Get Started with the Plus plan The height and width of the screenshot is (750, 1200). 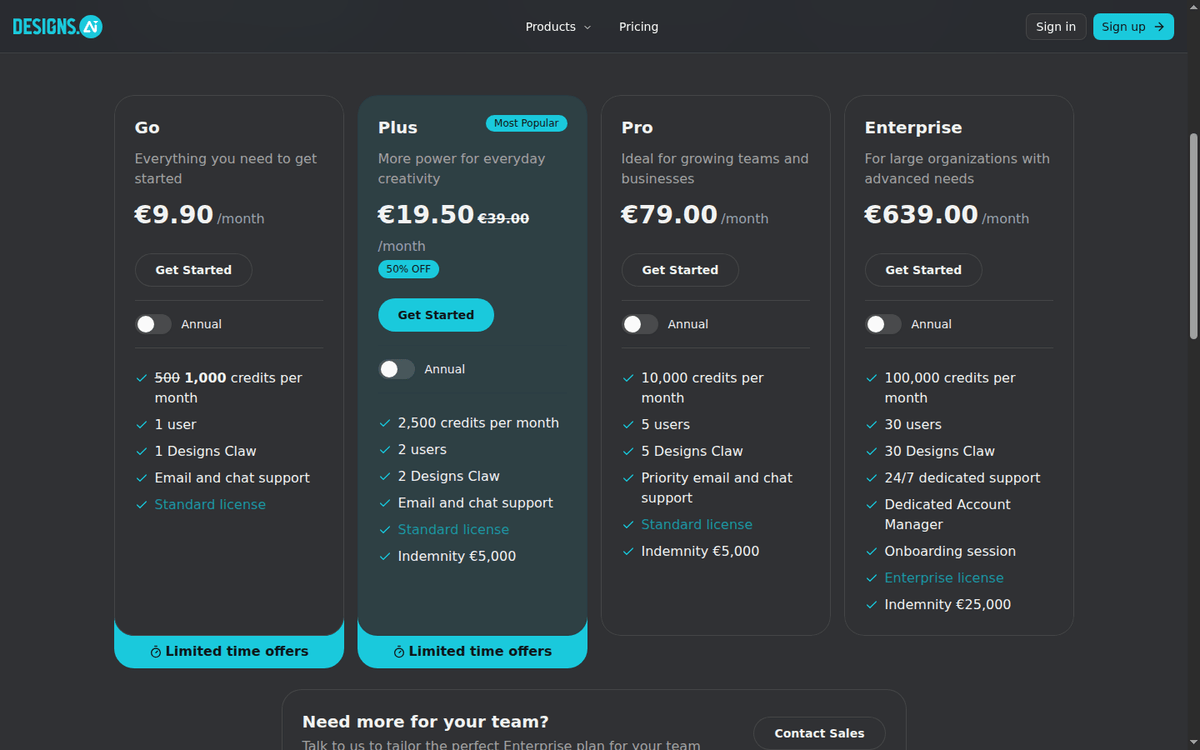tap(436, 315)
